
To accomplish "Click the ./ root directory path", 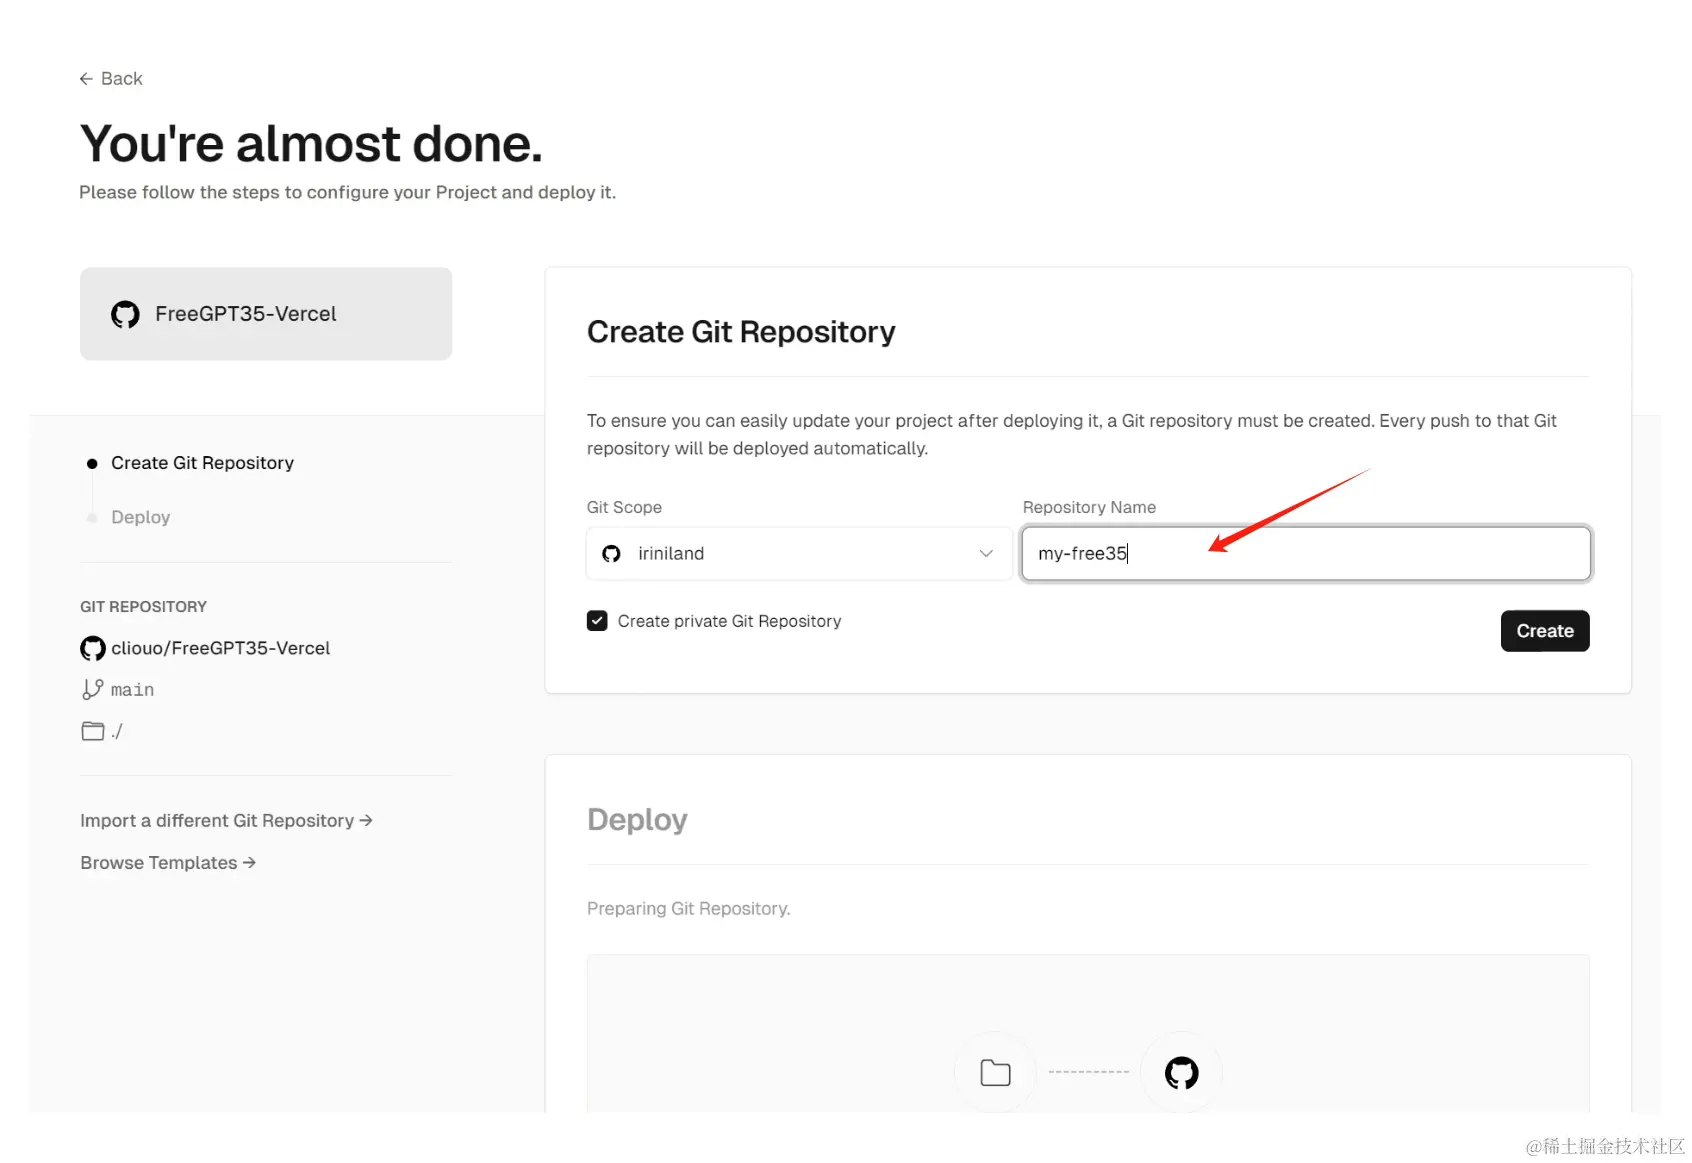I will (117, 731).
